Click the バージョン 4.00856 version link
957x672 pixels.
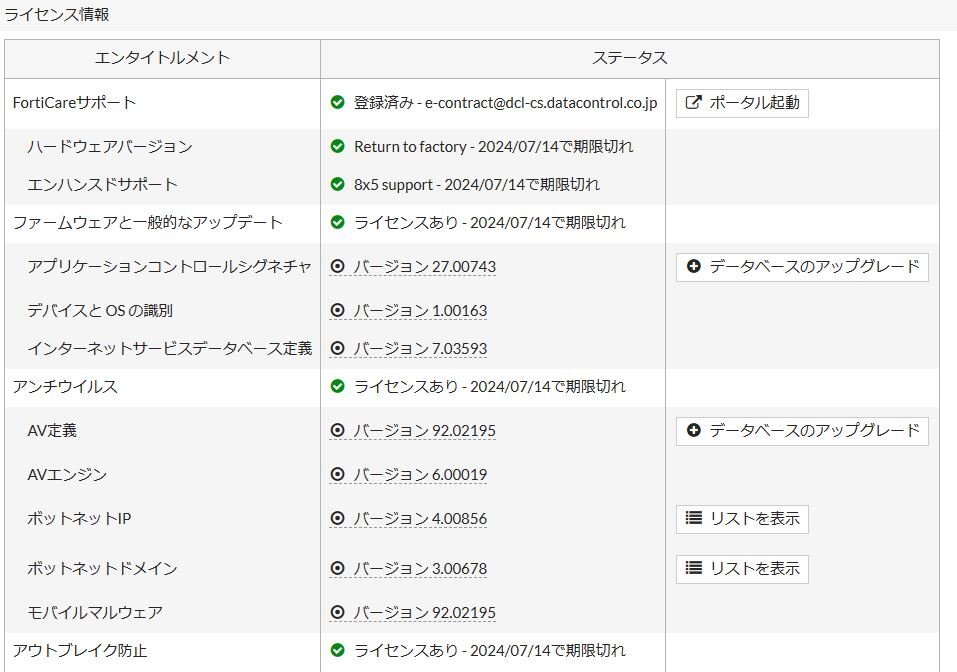point(420,519)
